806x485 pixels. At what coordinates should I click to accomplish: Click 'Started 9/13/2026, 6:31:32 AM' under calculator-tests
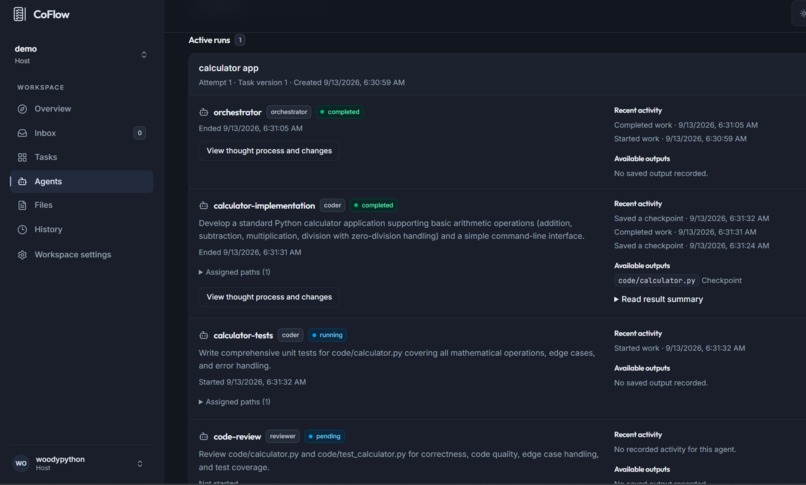pos(252,382)
